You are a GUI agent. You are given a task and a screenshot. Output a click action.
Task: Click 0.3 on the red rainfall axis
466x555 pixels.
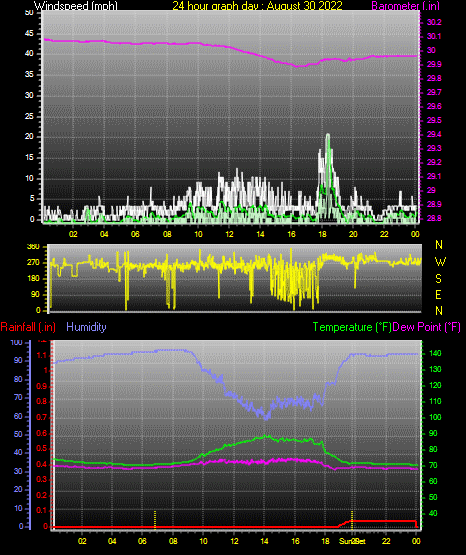coord(42,480)
